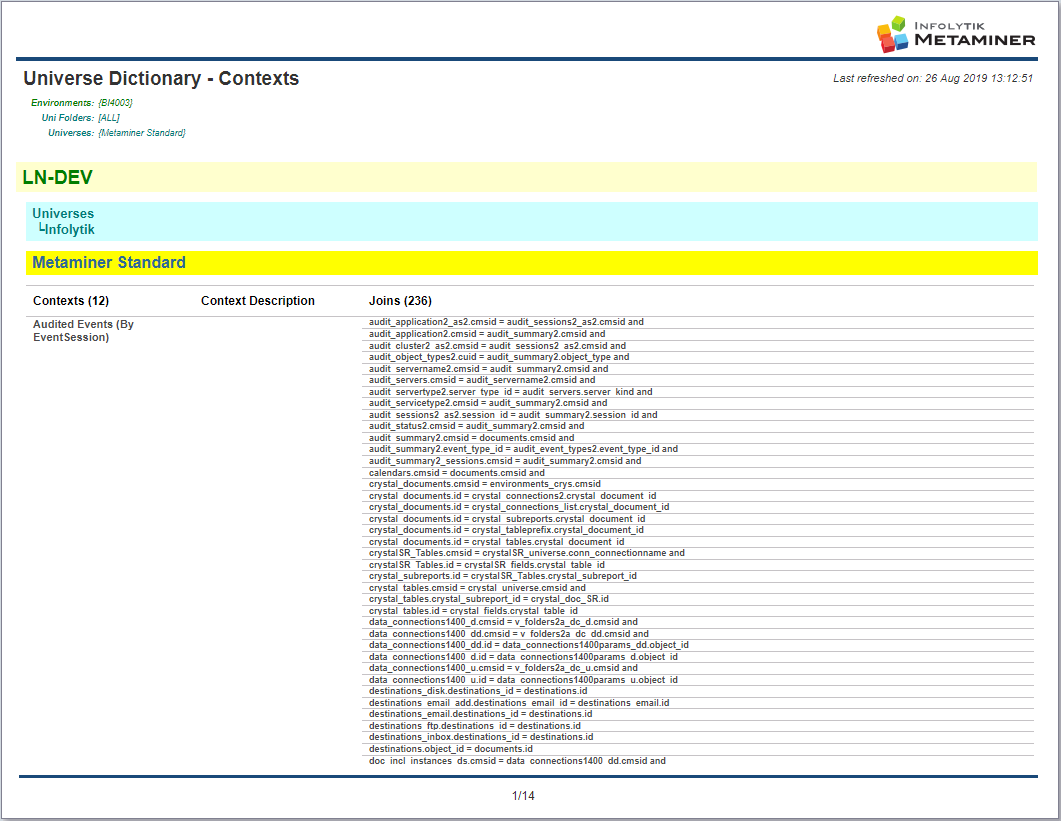Viewport: 1061px width, 821px height.
Task: Click join crystalSR_Tables.id = crystalSR_fields.crystal_table_id
Action: tap(487, 565)
